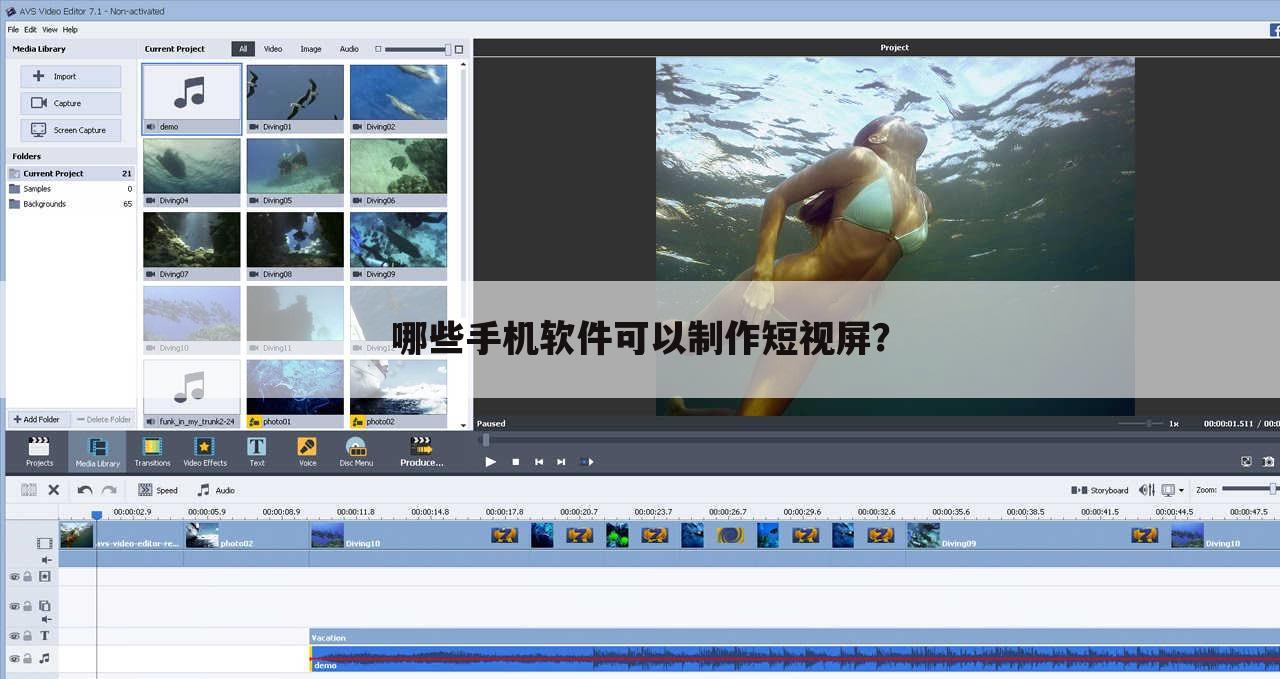Click the Screen Capture button
Viewport: 1280px width, 679px height.
71,130
